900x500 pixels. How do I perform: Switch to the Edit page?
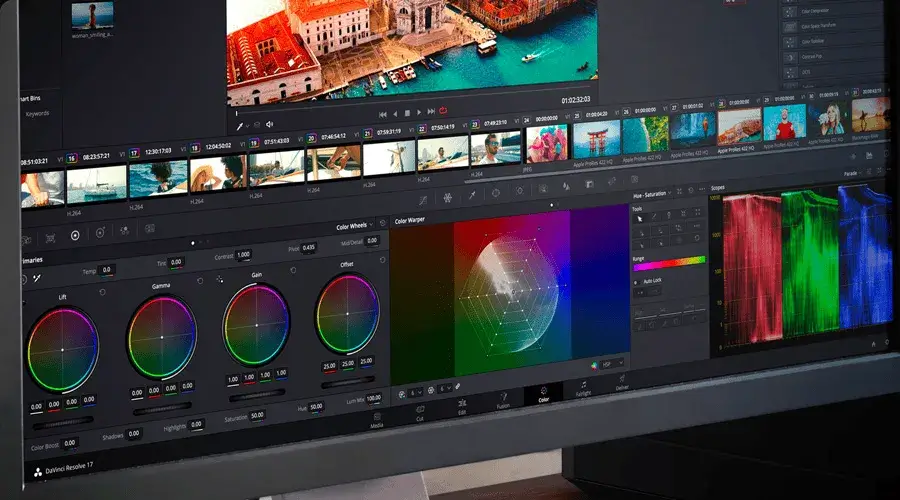click(461, 407)
